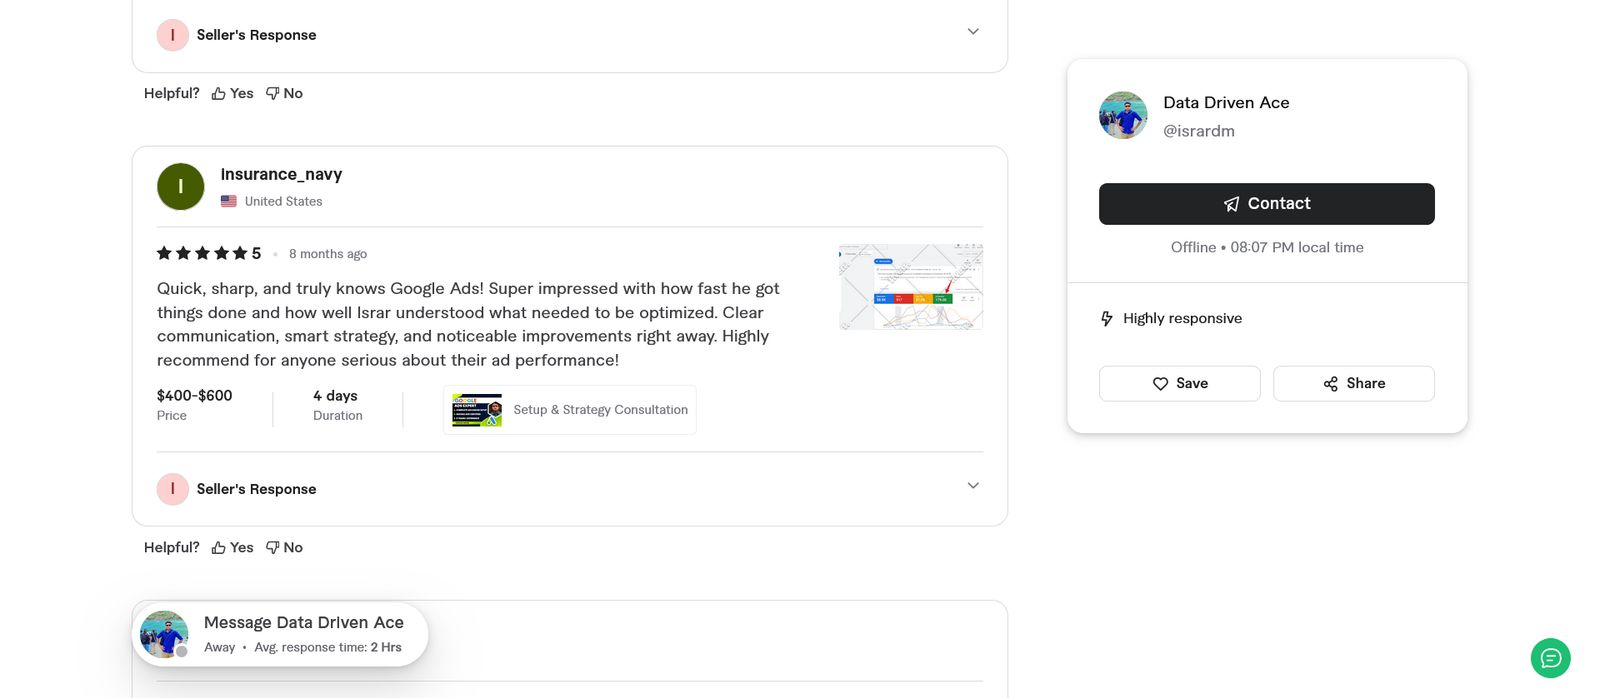Click the @isrardm username link

(1198, 130)
